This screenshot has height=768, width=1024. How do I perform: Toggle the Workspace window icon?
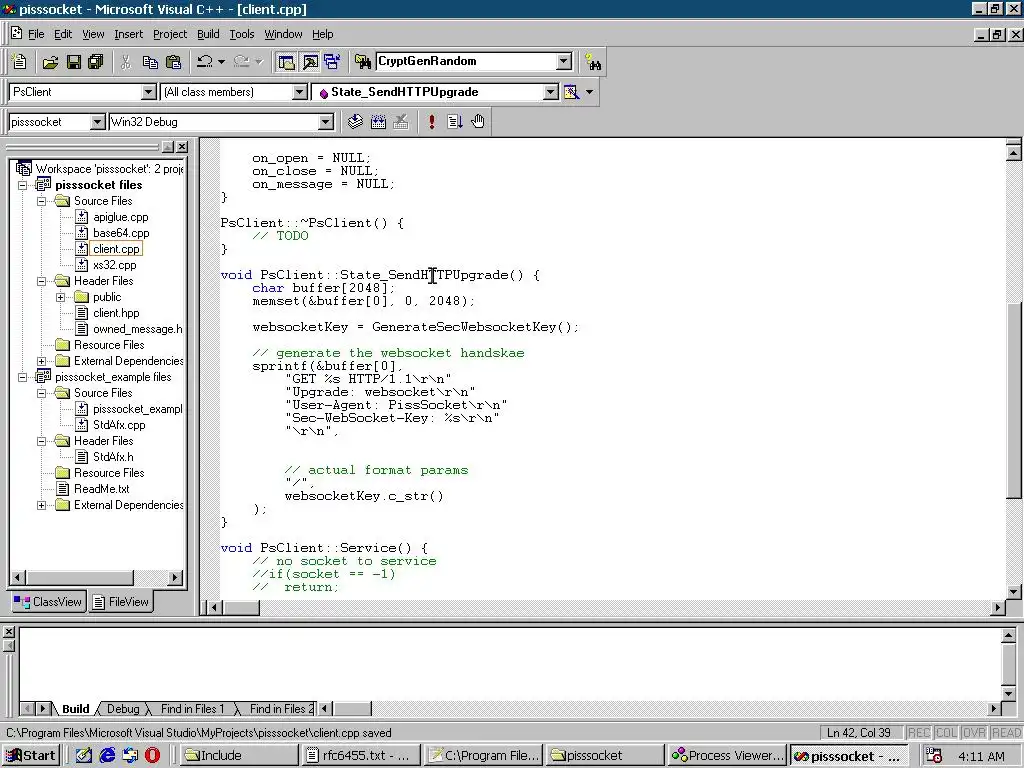(286, 62)
